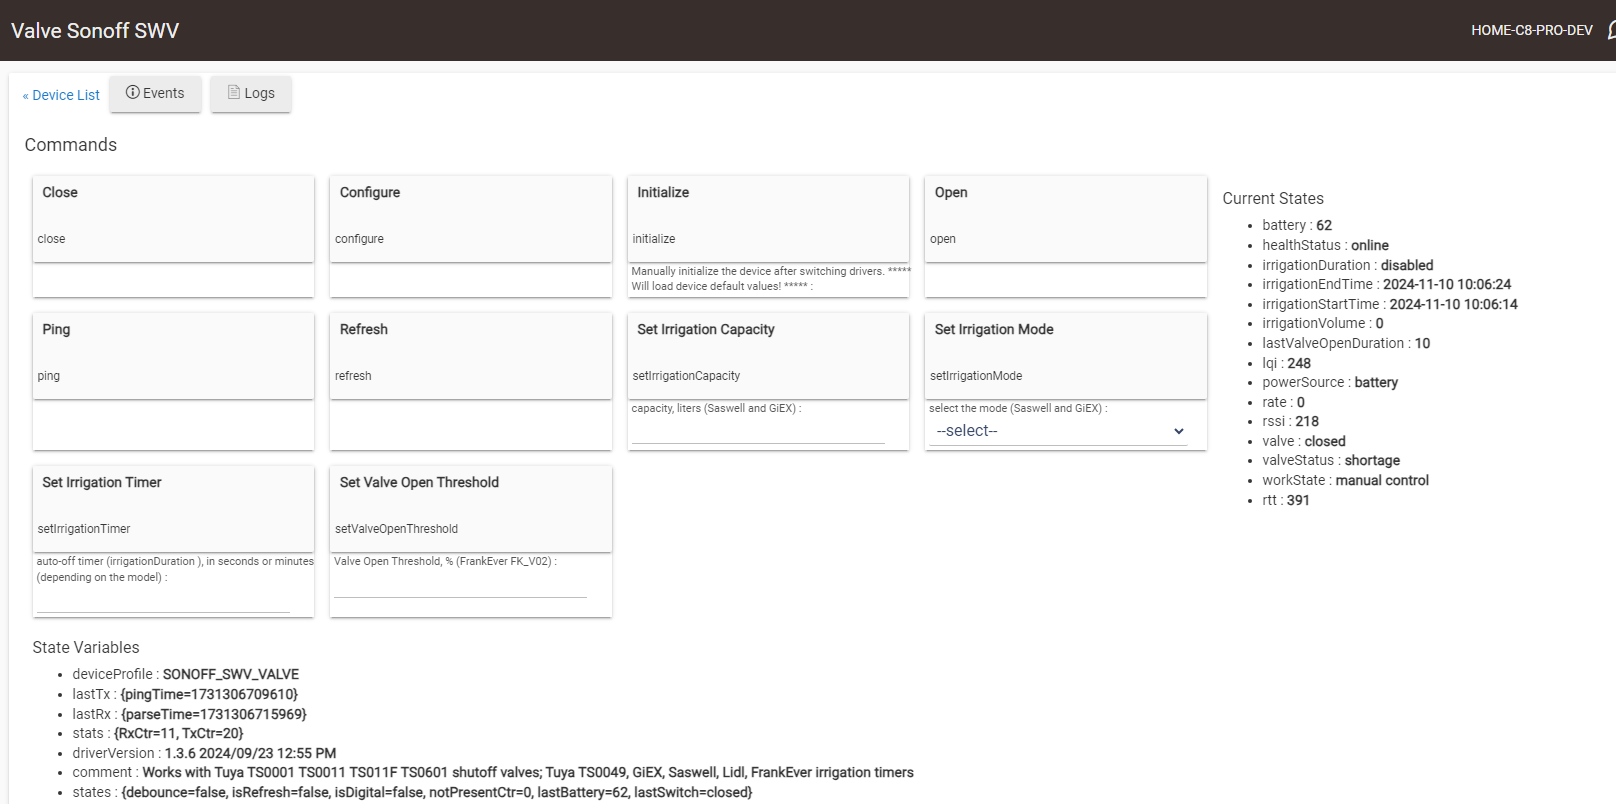The image size is (1616, 804).
Task: Select the stats RxCtr TxCtr variable
Action: 157,733
